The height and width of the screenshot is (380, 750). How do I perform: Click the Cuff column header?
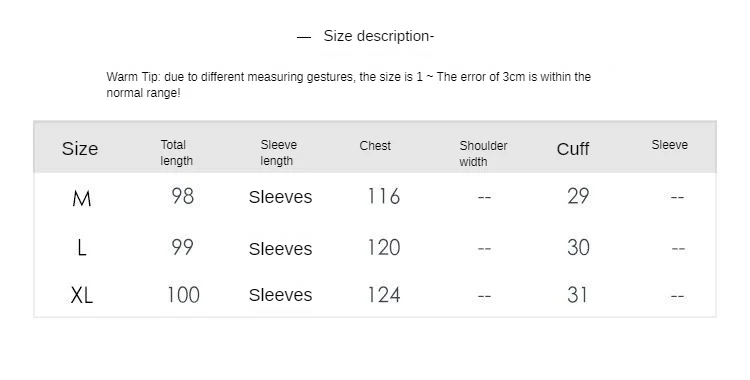pos(573,149)
